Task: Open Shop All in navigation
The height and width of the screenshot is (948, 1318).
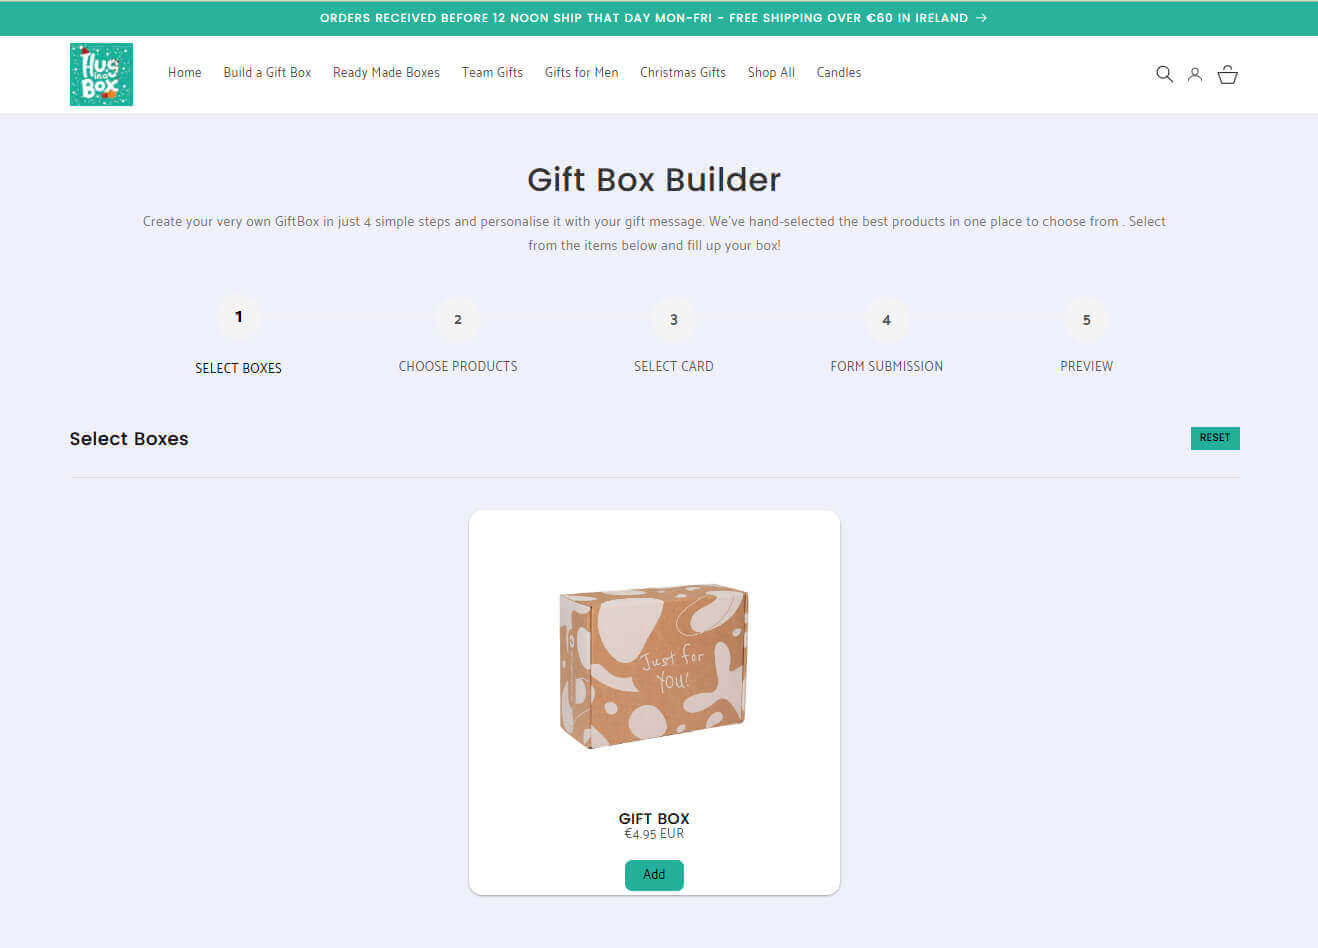Action: pos(771,72)
